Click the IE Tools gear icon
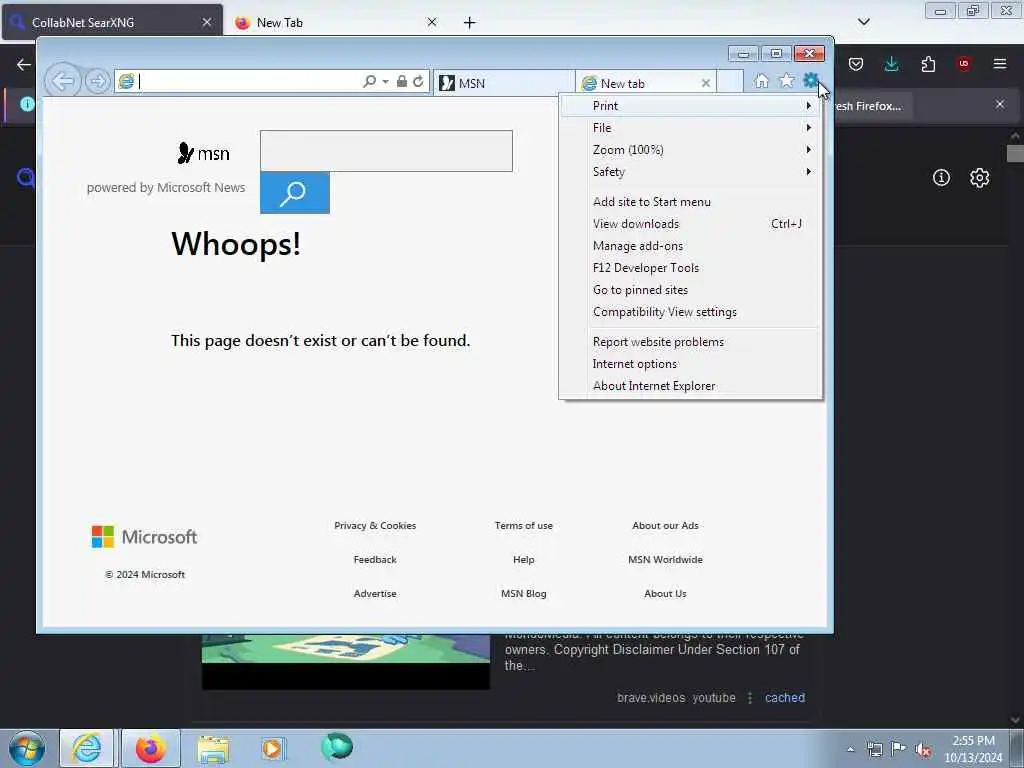The image size is (1024, 768). click(x=810, y=80)
